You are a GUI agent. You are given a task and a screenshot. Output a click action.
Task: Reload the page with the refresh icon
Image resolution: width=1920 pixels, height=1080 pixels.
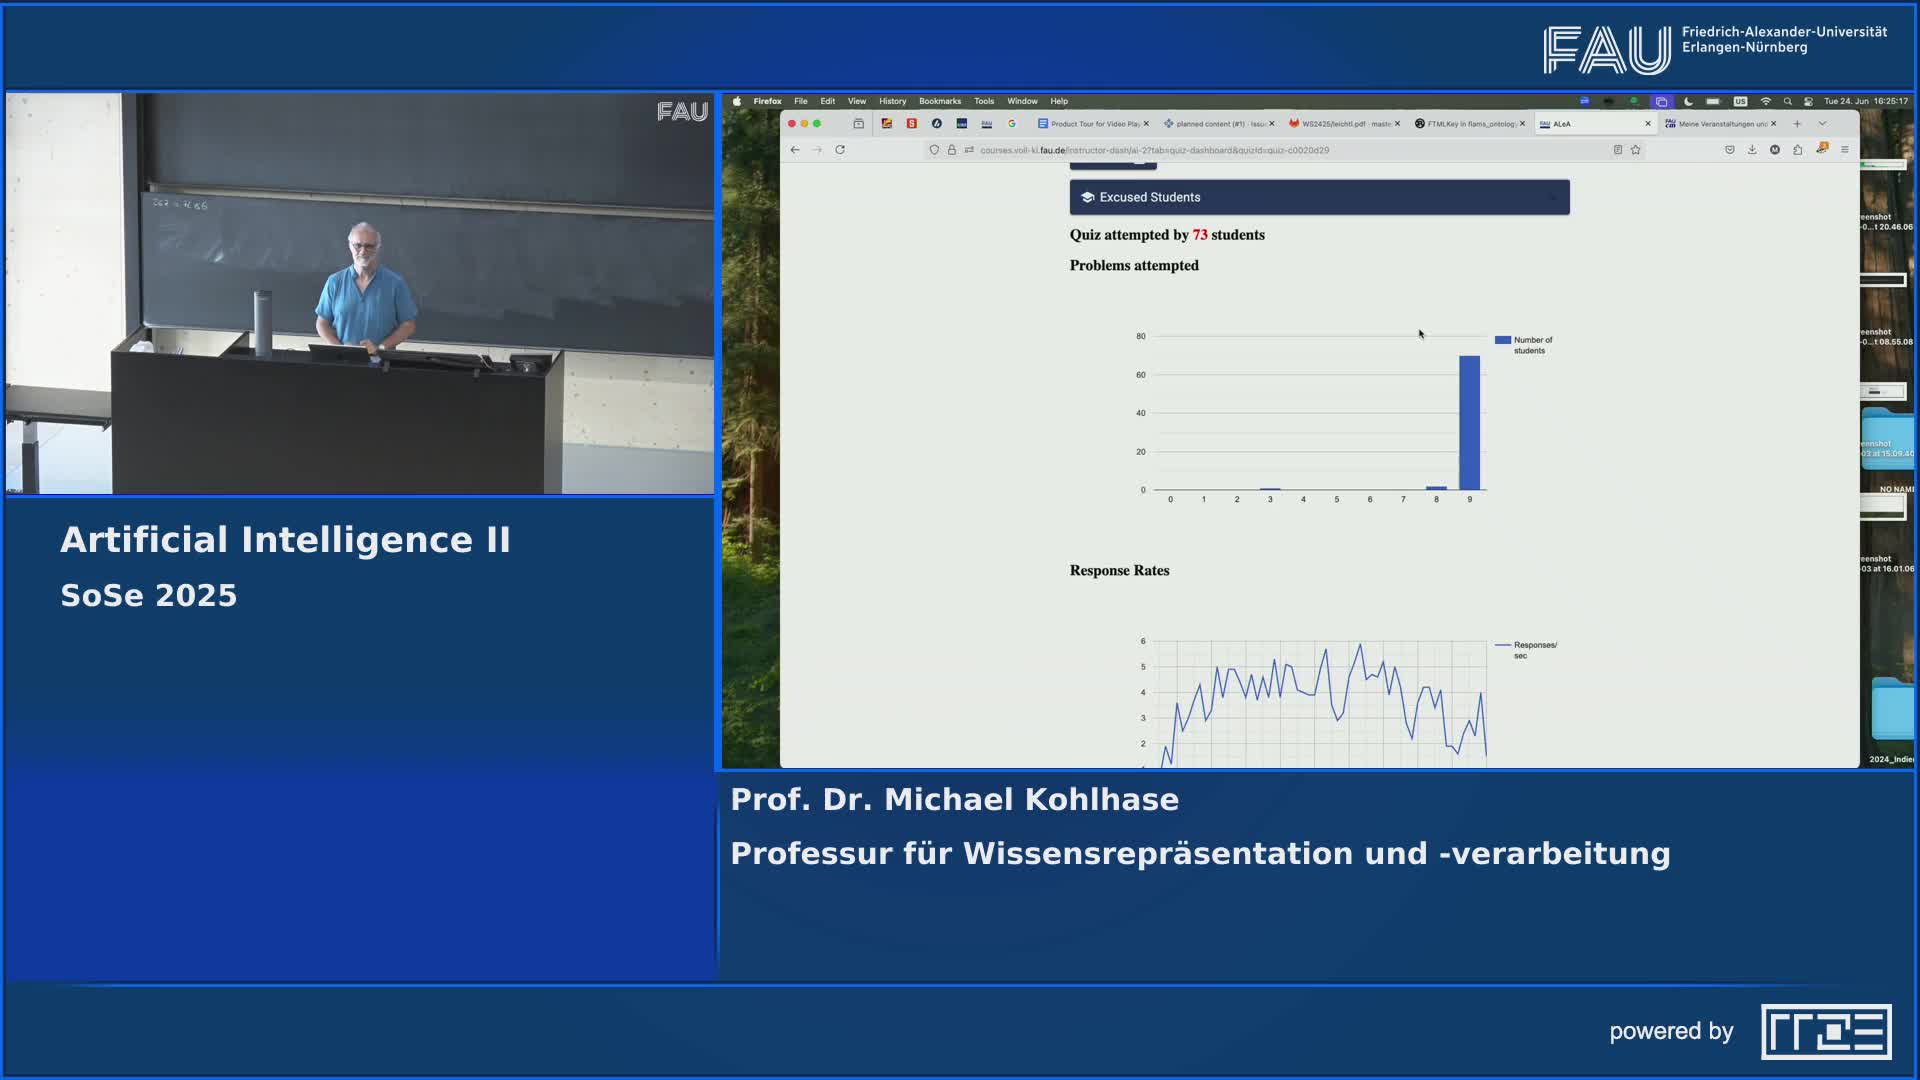[x=840, y=150]
